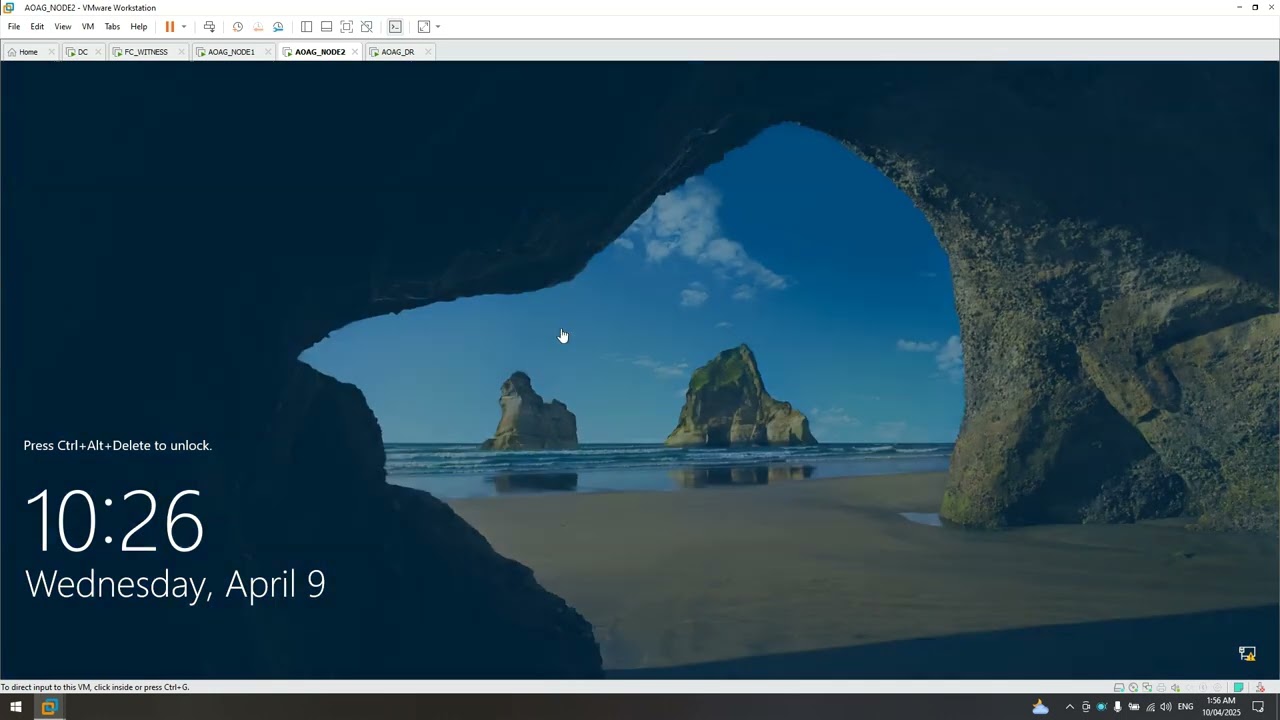
Task: Select the AOAG_NODE2 tab
Action: [x=319, y=52]
